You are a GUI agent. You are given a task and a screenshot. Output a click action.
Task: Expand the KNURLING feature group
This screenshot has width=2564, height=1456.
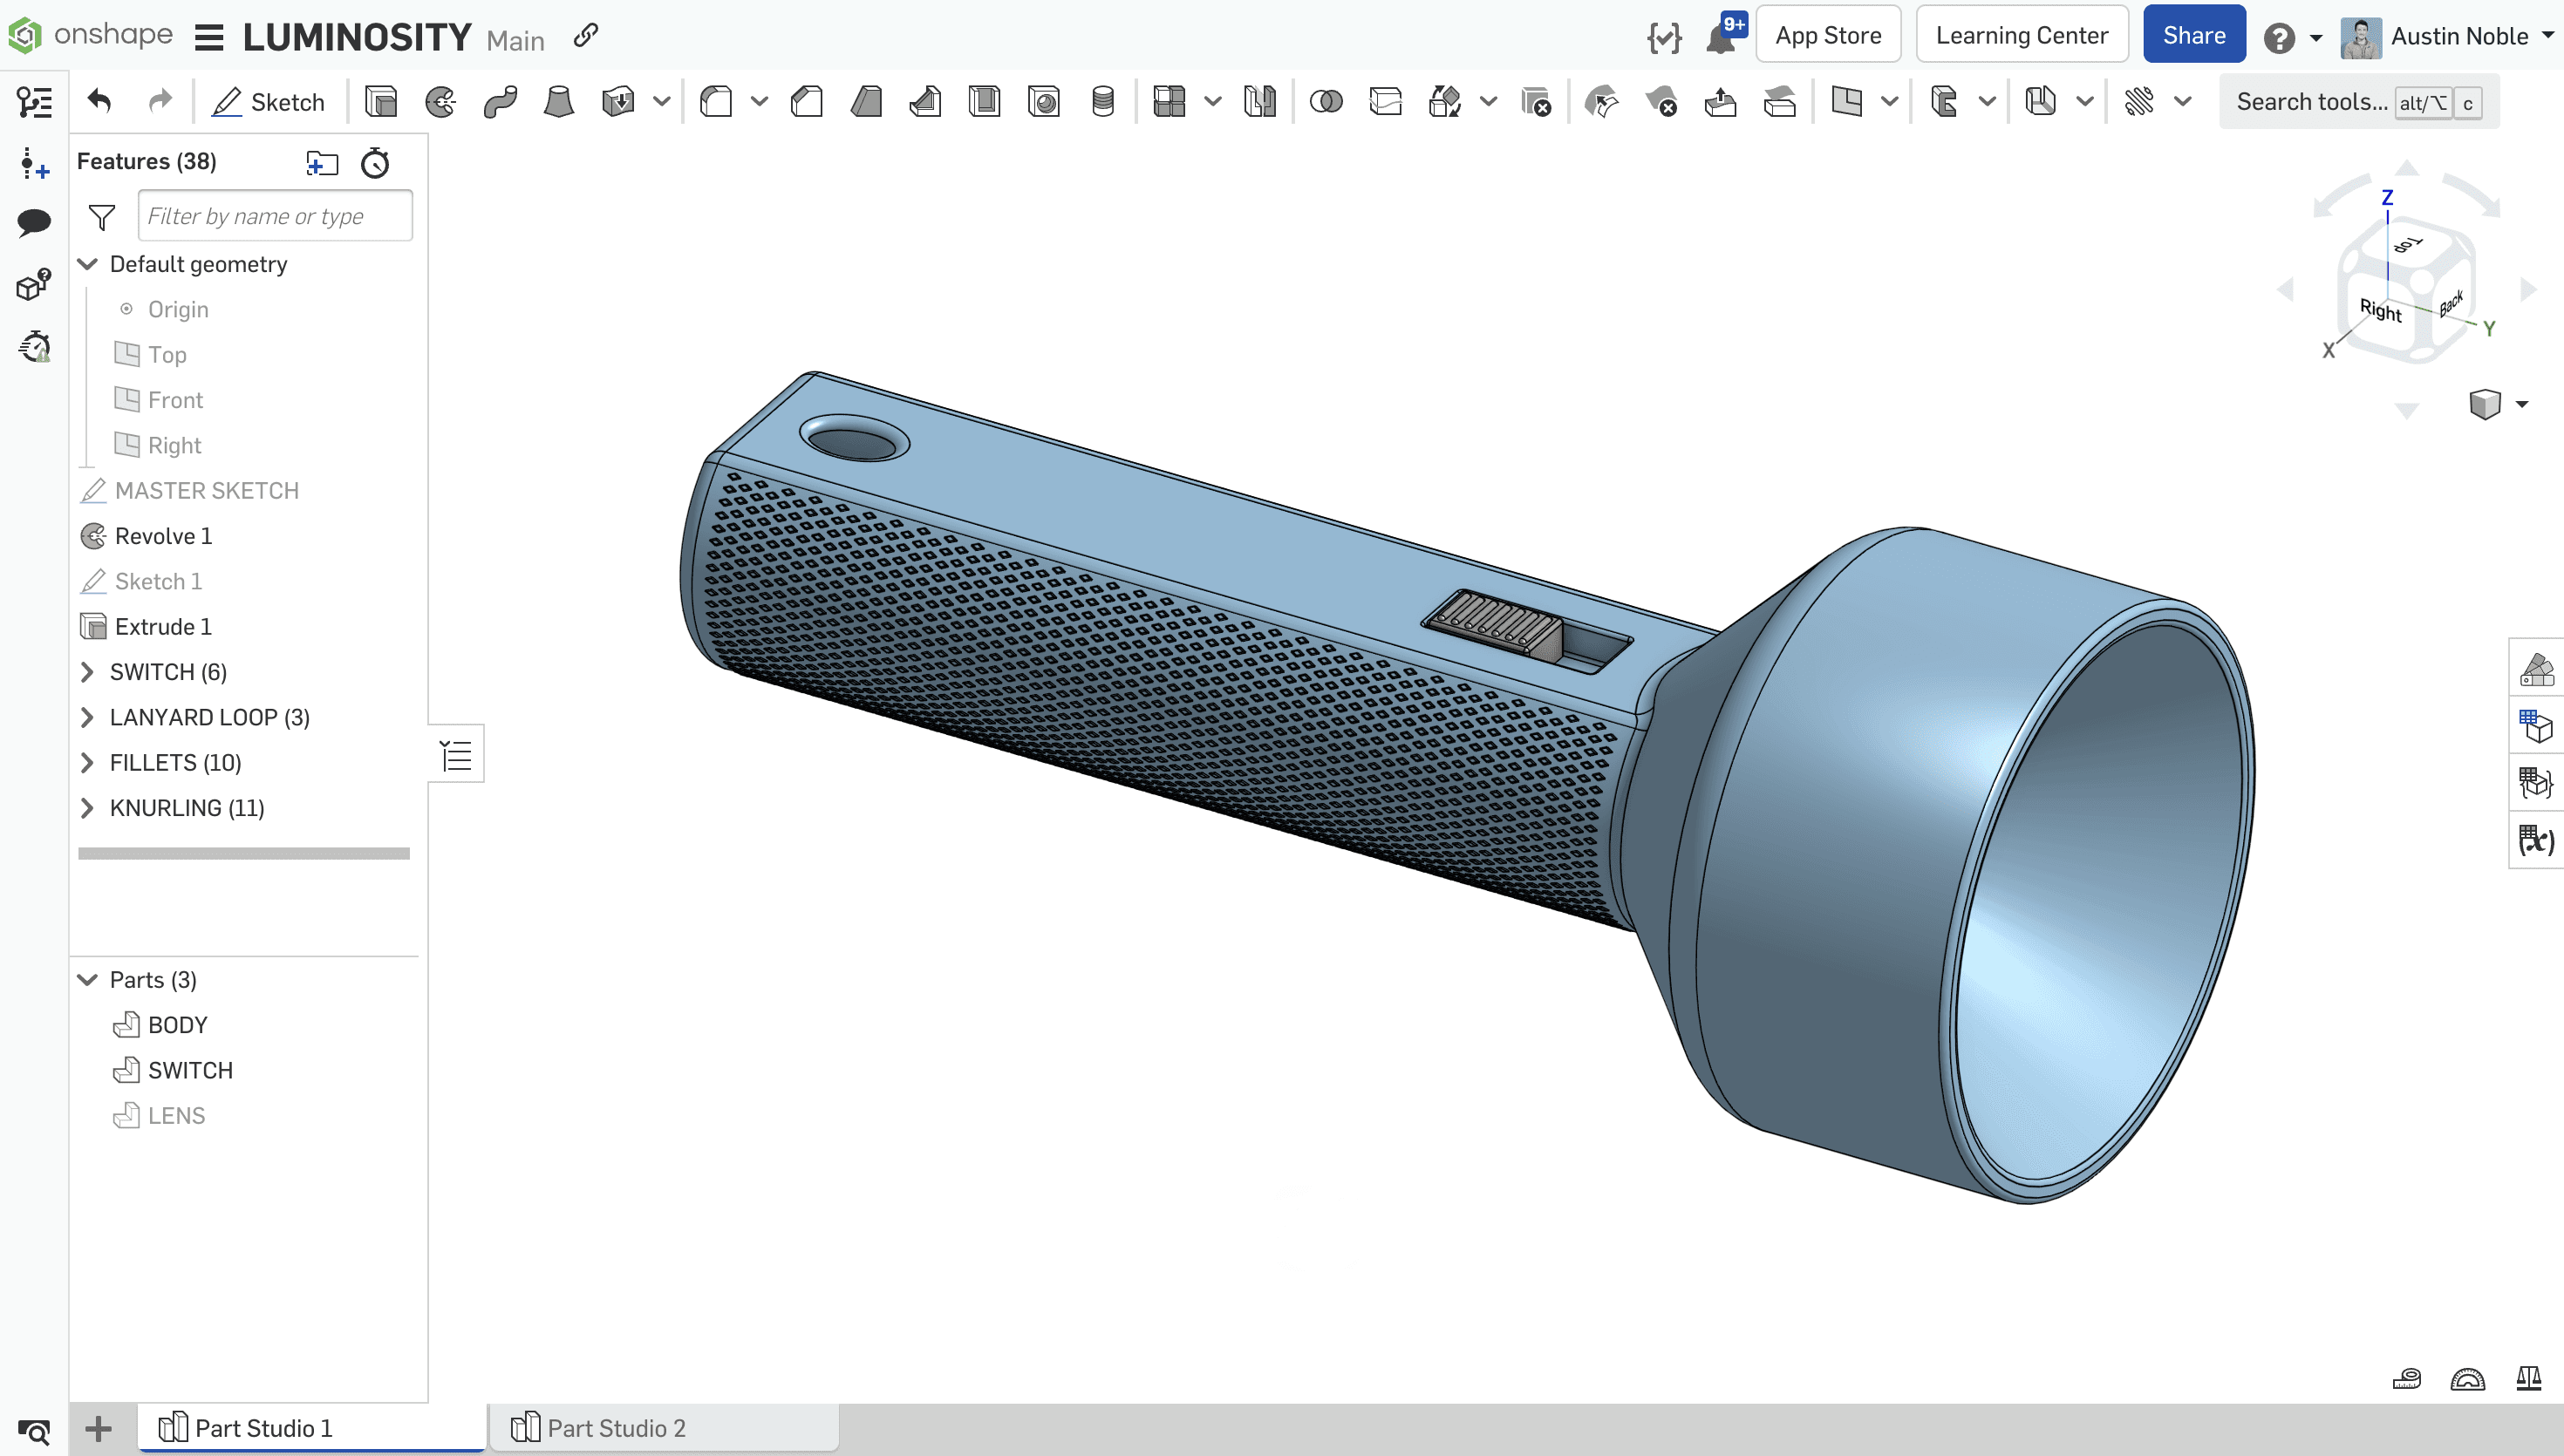[86, 808]
